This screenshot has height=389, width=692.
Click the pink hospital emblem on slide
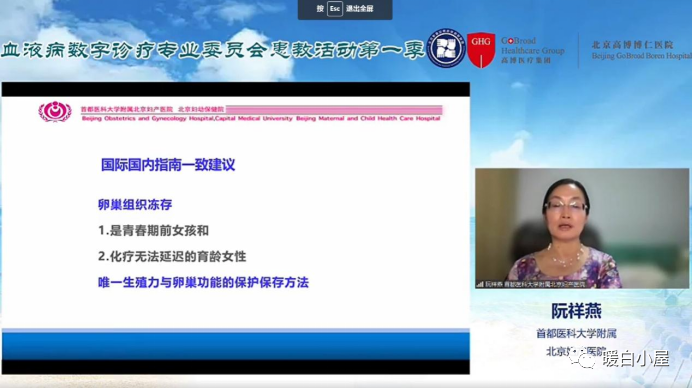click(55, 111)
